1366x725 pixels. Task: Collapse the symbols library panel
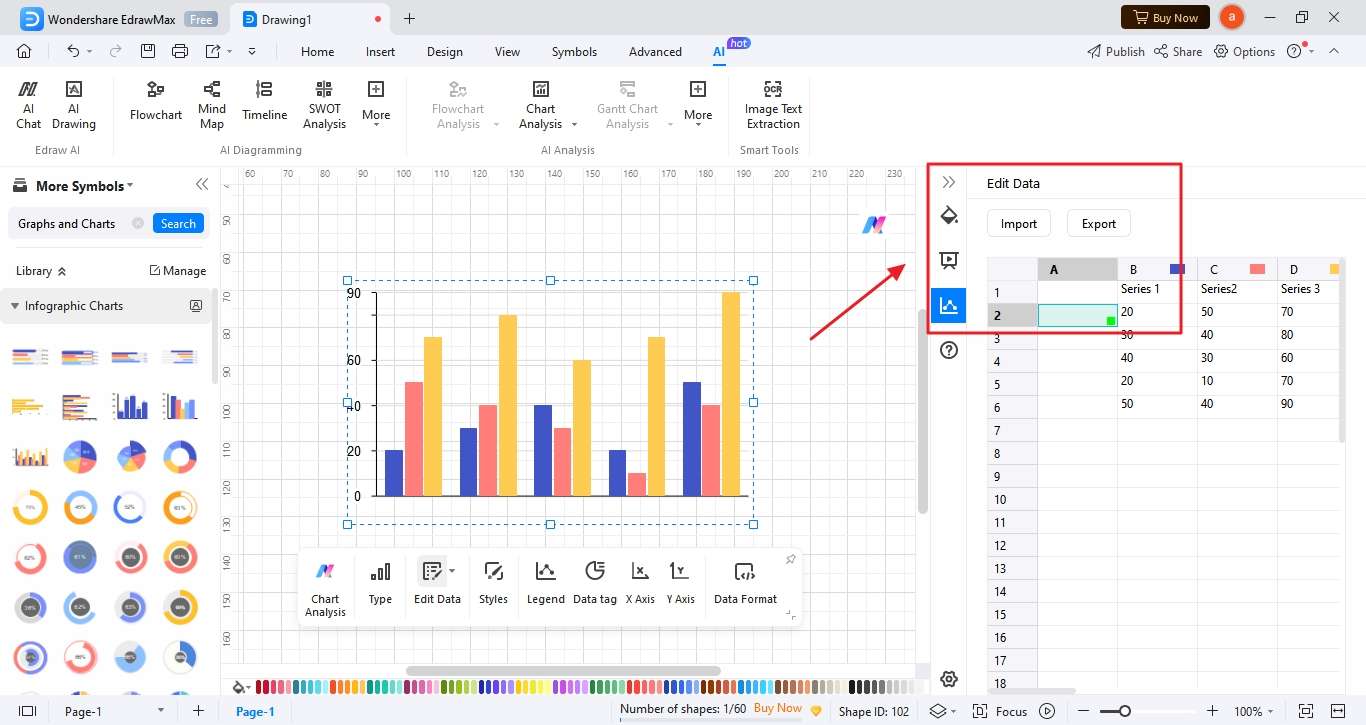(x=202, y=185)
